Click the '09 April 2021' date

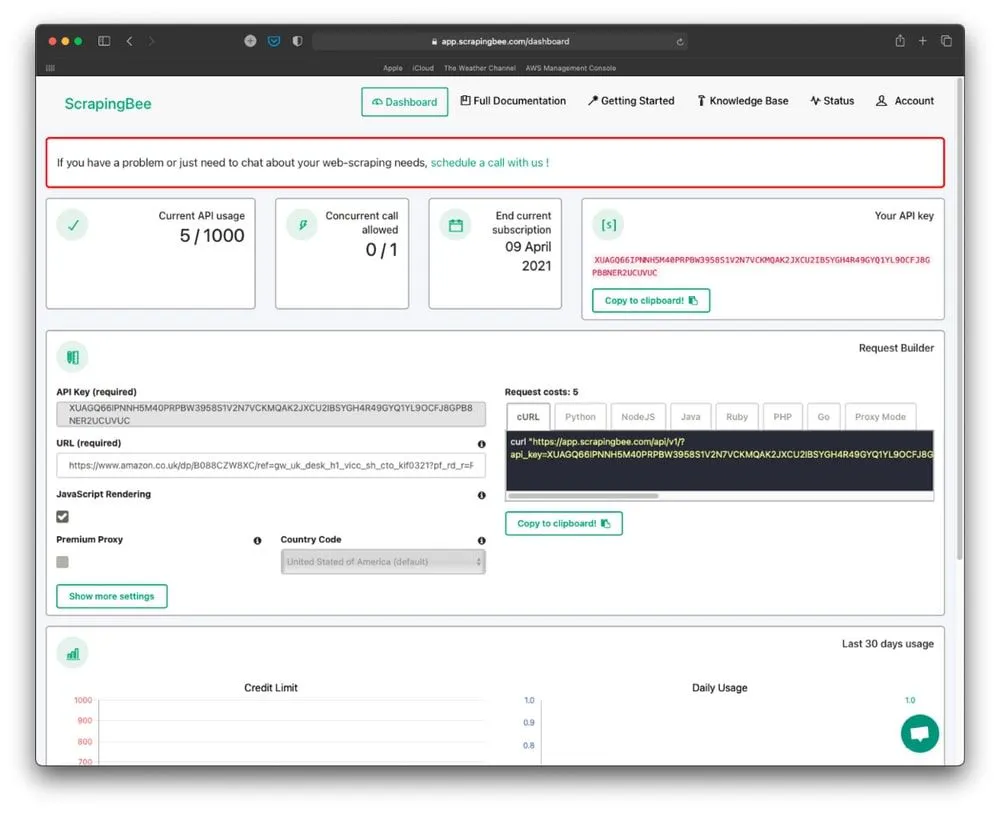pyautogui.click(x=528, y=256)
